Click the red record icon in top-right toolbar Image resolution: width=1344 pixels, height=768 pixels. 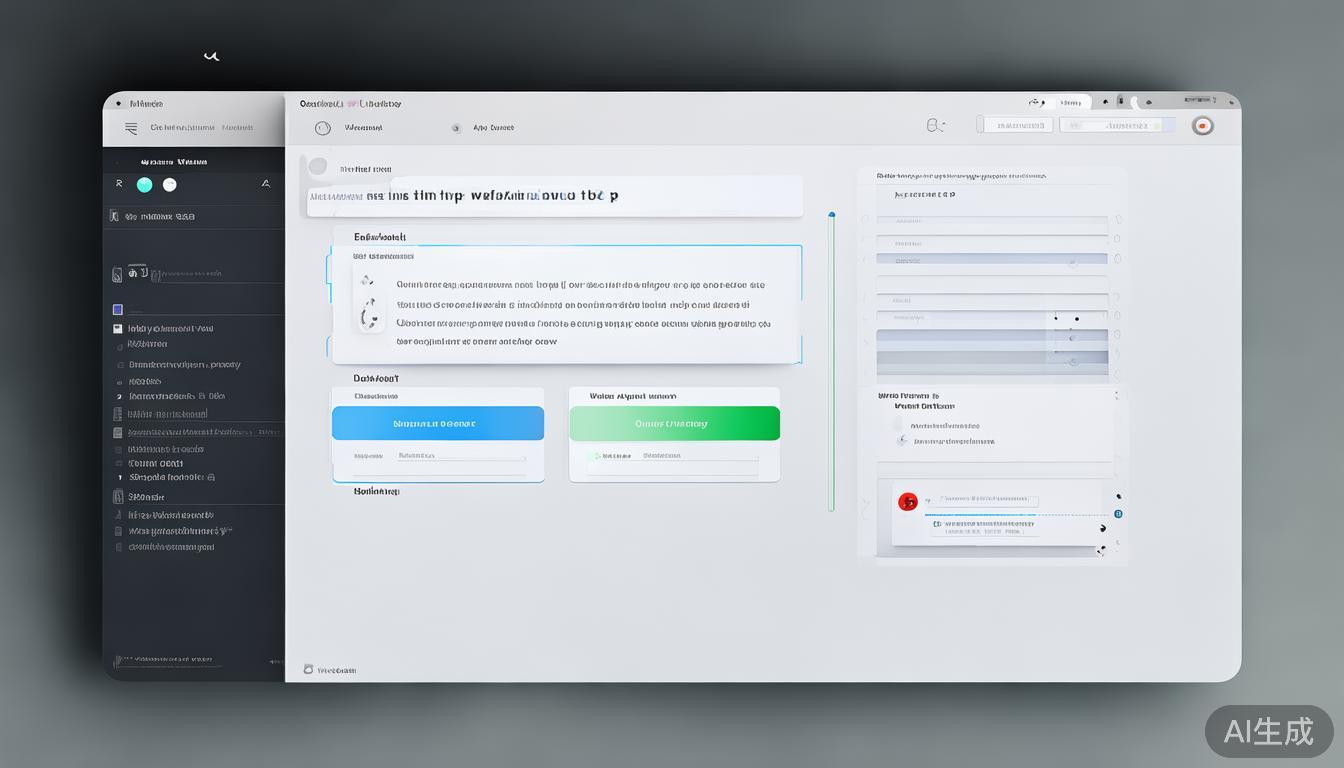point(1202,126)
